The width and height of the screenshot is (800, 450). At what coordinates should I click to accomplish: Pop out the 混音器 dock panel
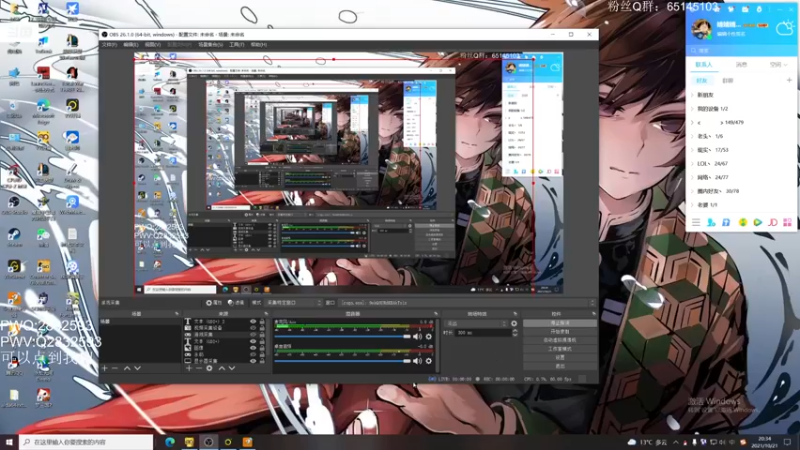(x=436, y=314)
